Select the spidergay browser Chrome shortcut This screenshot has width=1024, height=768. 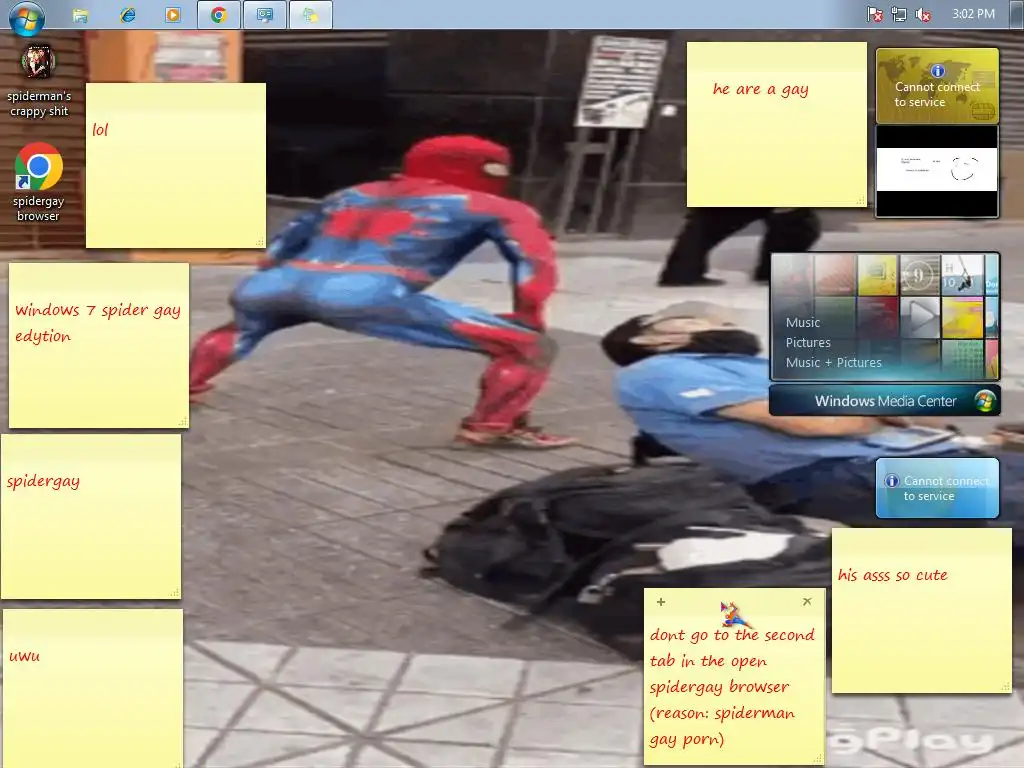click(x=39, y=183)
